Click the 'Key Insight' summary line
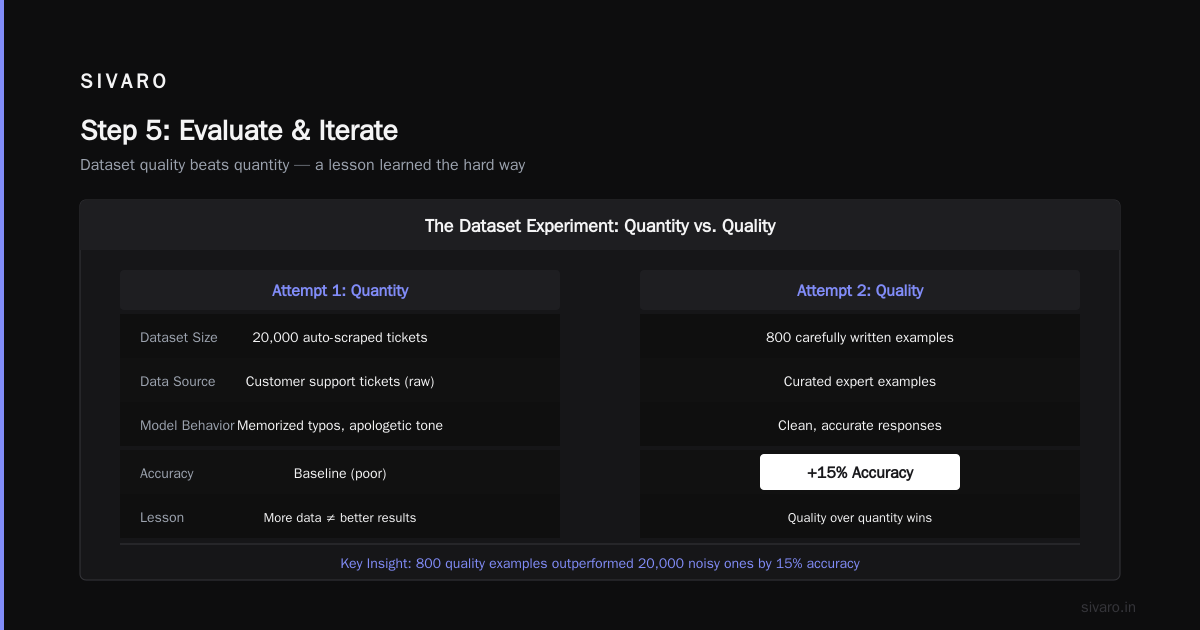 pos(600,564)
